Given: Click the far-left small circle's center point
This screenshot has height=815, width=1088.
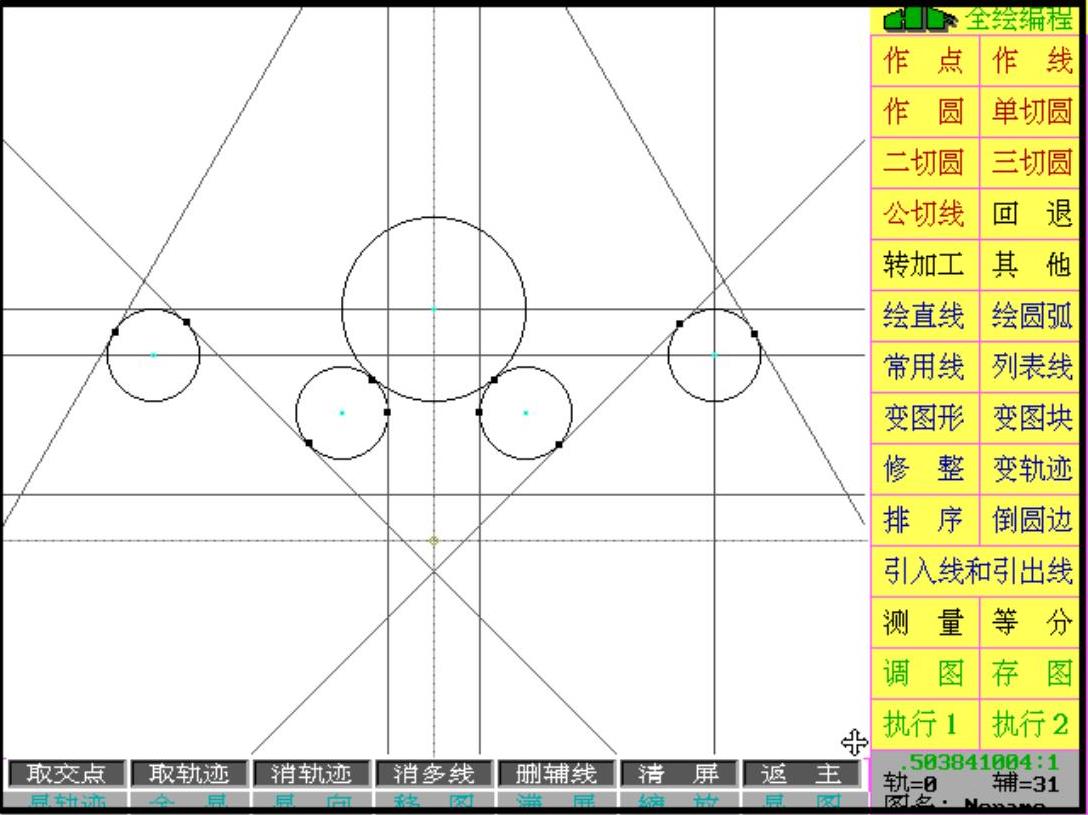Looking at the screenshot, I should 153,354.
